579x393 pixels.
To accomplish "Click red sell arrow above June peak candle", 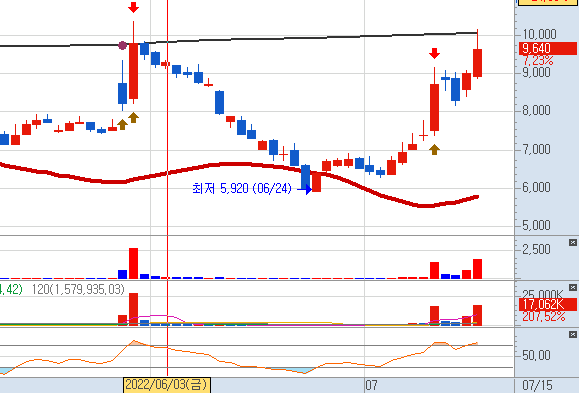I will coord(133,7).
